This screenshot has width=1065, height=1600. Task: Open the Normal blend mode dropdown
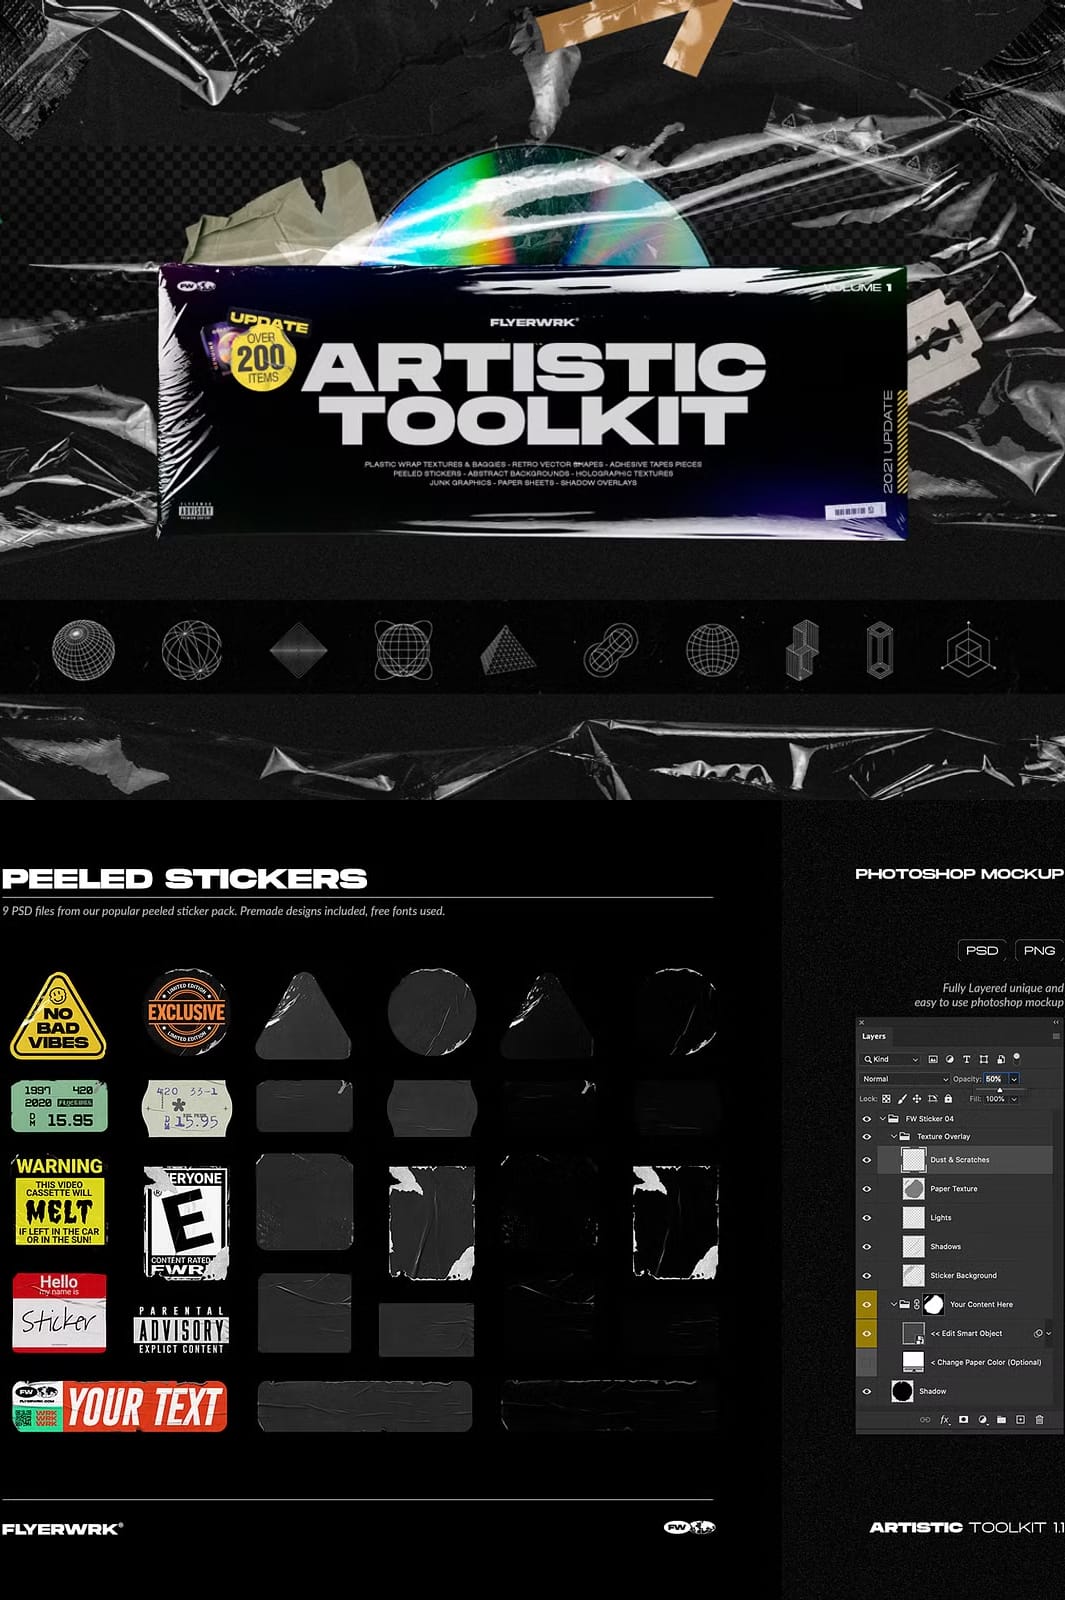[905, 1079]
